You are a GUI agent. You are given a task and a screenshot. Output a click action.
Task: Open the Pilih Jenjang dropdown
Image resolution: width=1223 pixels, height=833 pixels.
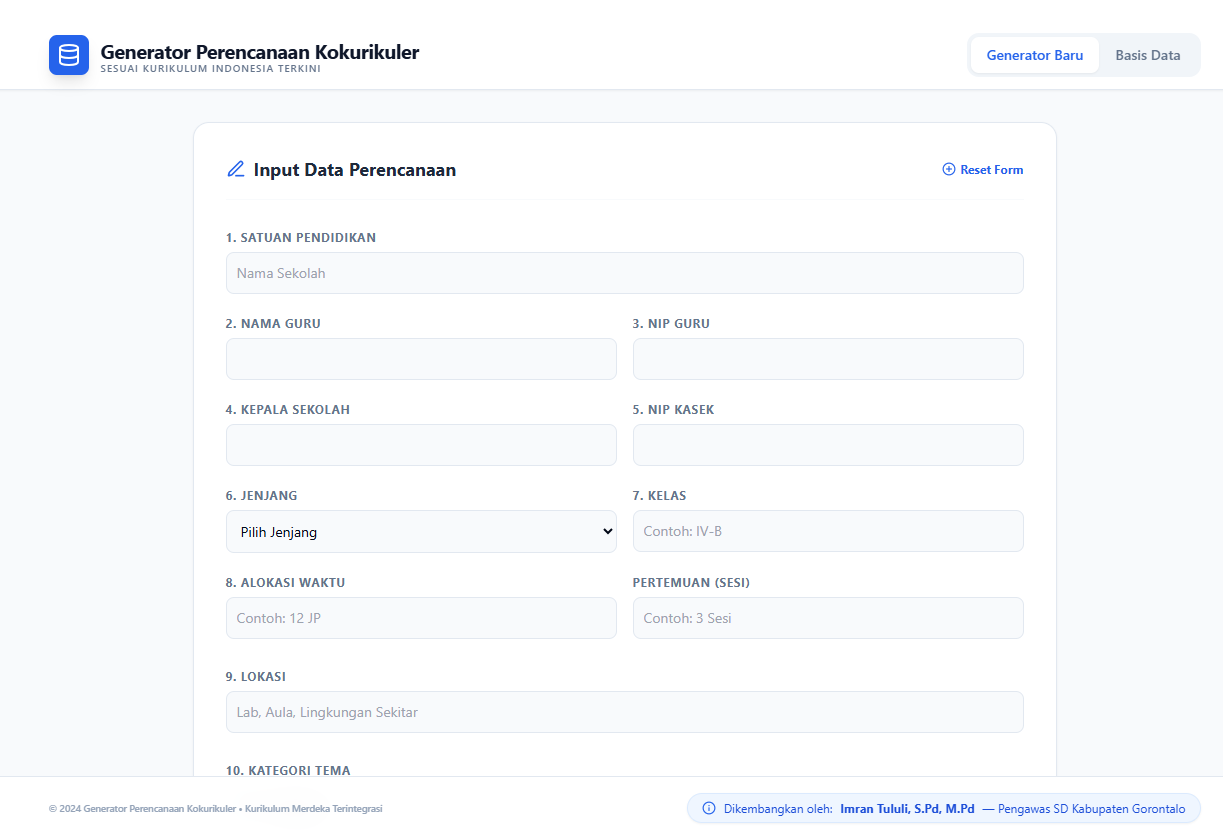(421, 532)
